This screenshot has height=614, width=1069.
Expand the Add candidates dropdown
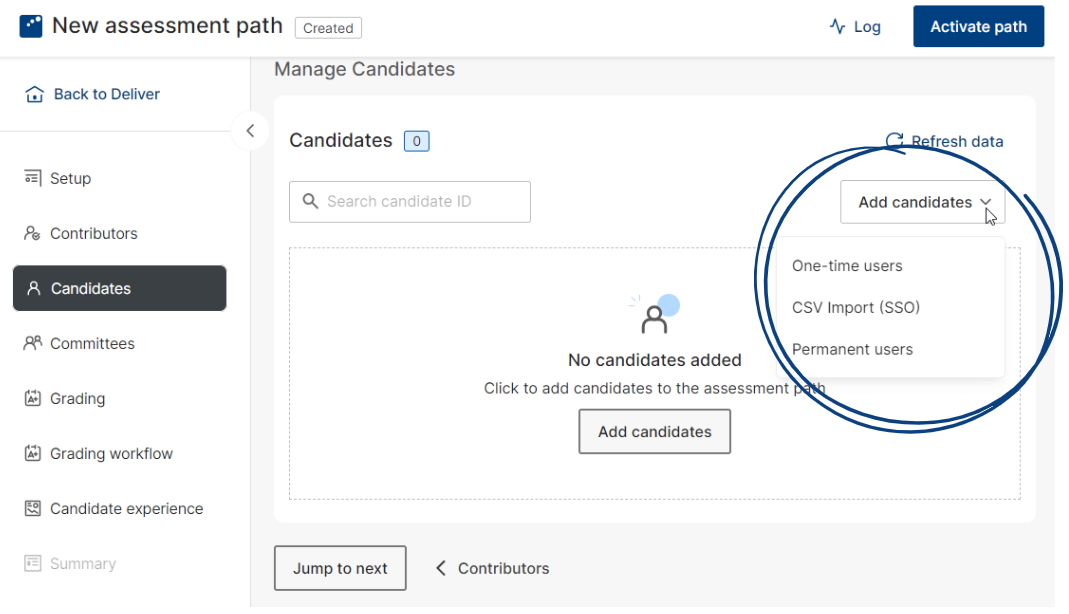coord(922,202)
